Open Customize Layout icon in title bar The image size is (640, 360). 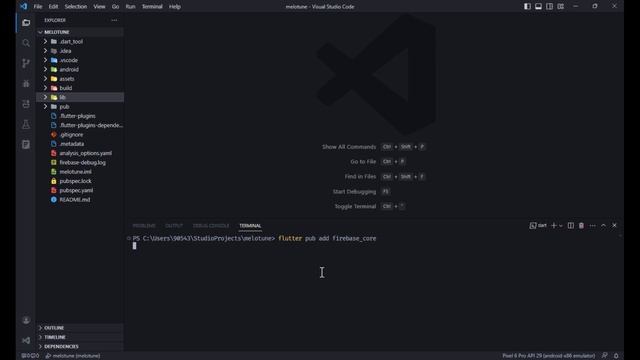click(x=560, y=7)
